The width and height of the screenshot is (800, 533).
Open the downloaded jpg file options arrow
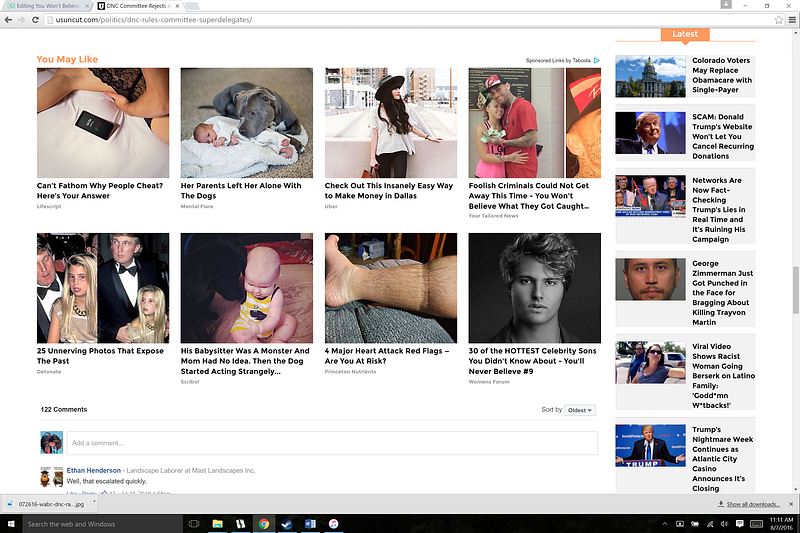(x=94, y=503)
